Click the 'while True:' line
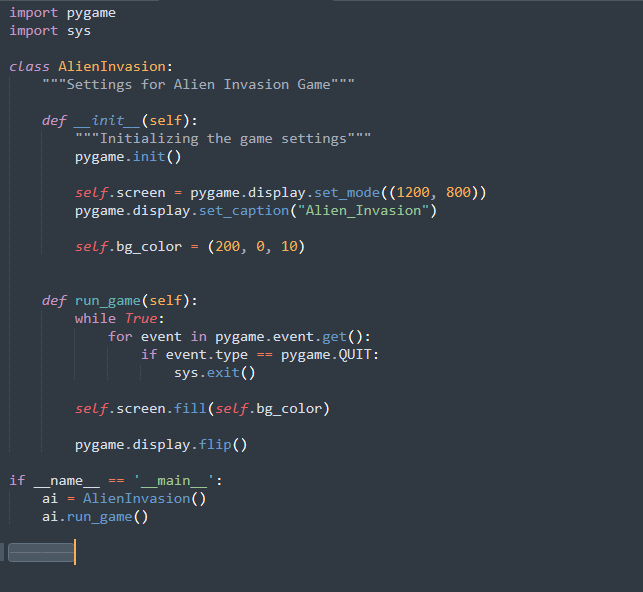Screen dimensions: 643x592 (120, 319)
